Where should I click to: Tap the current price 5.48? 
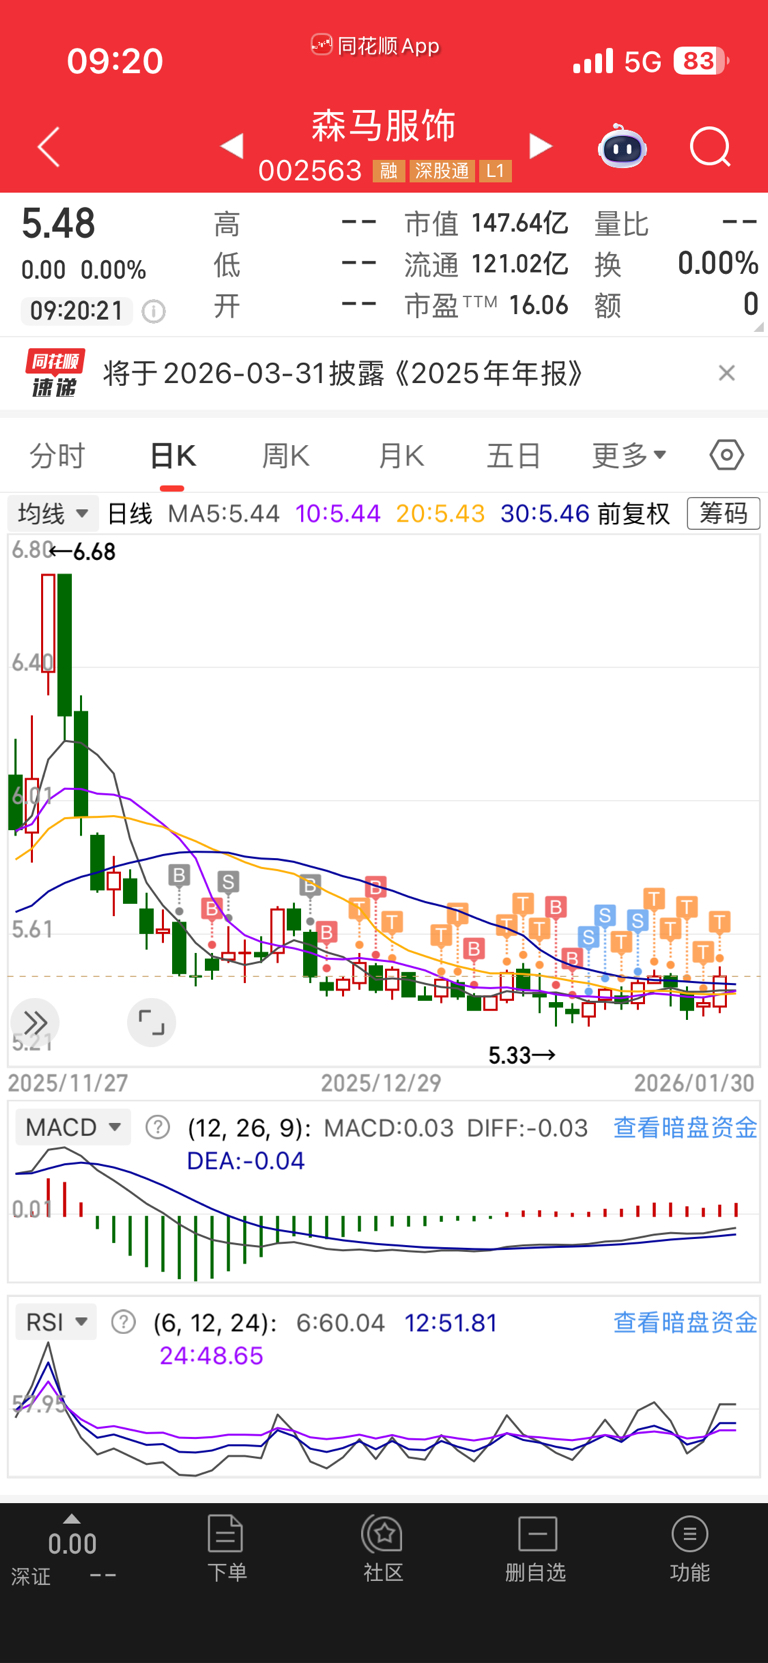click(x=58, y=224)
